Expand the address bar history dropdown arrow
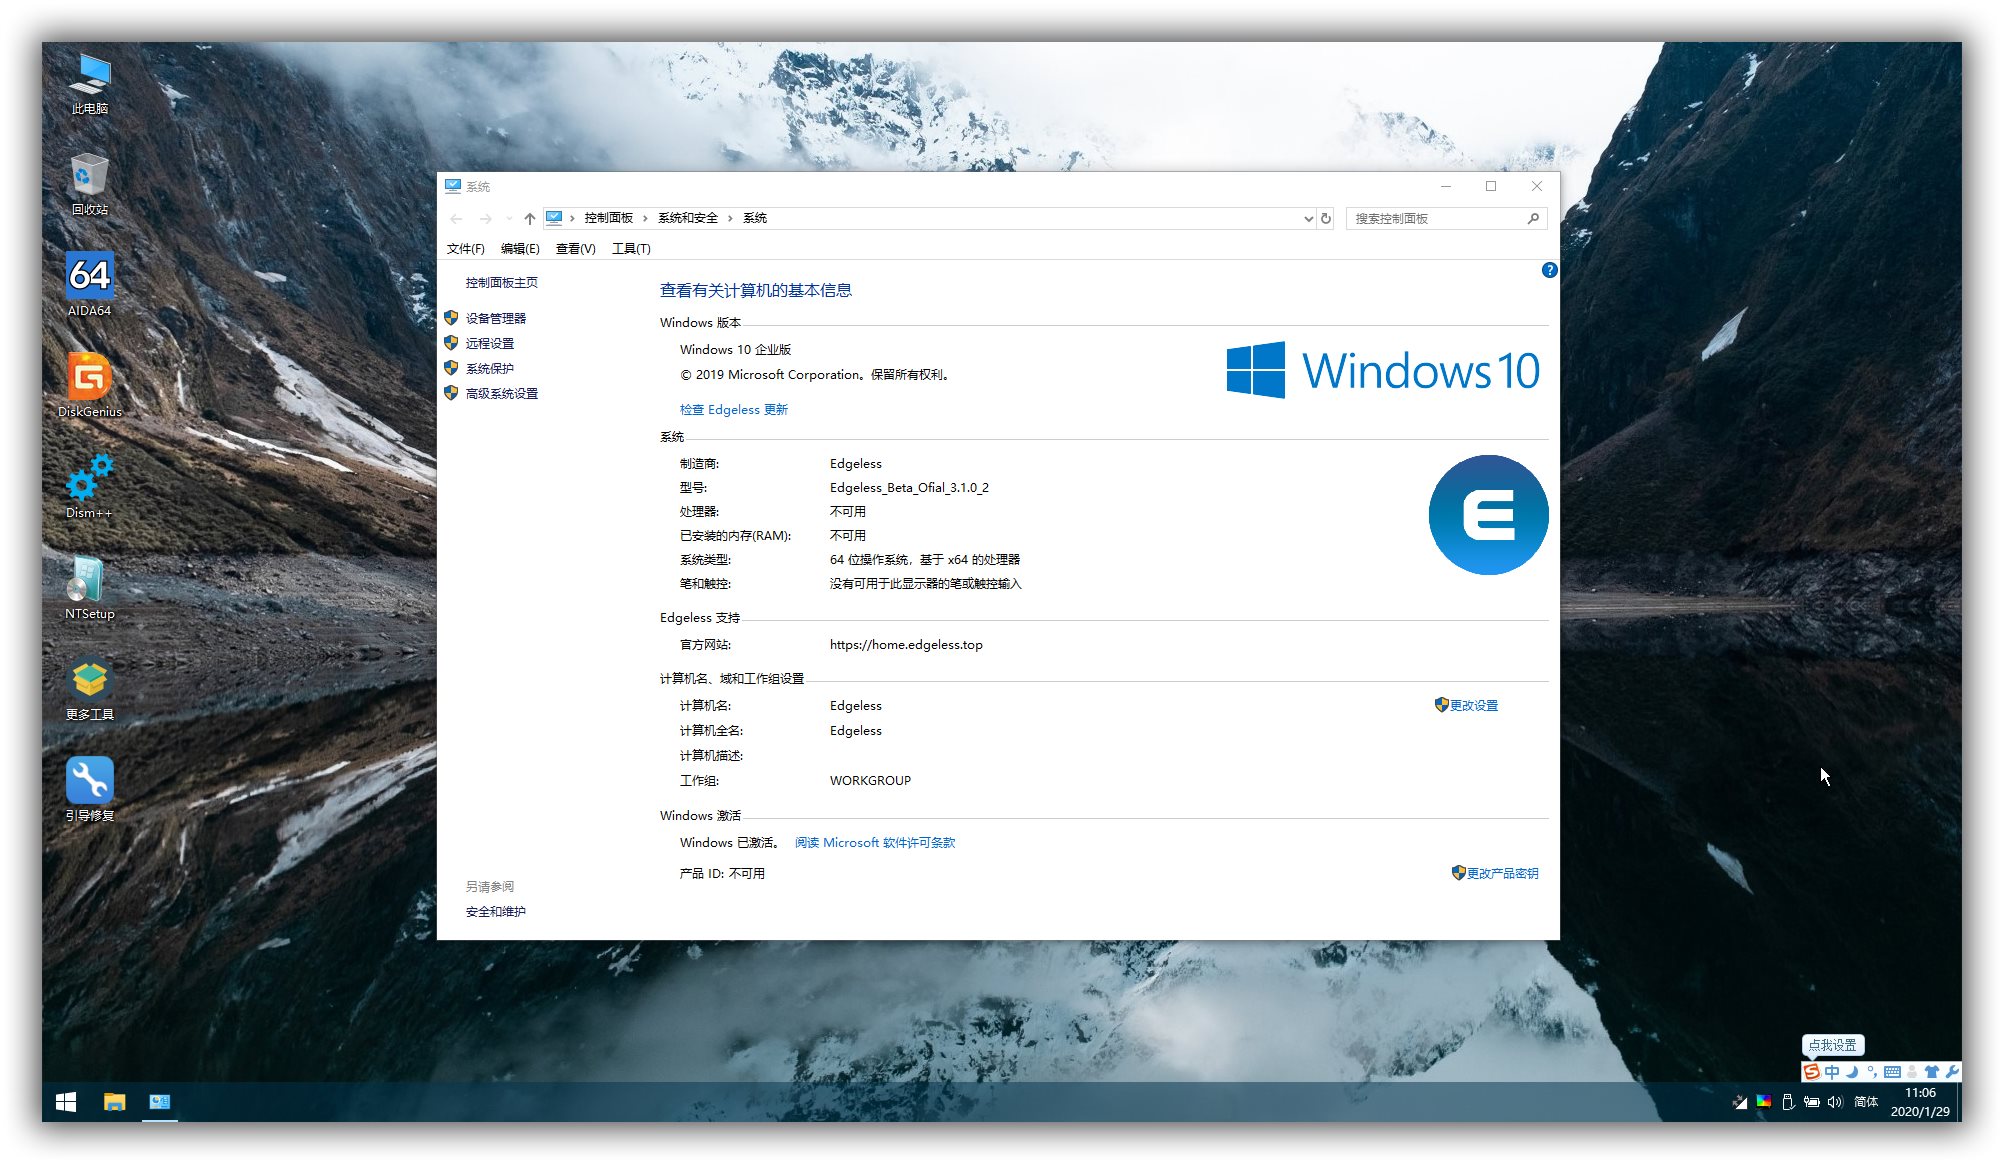The width and height of the screenshot is (2004, 1164). [x=1308, y=218]
